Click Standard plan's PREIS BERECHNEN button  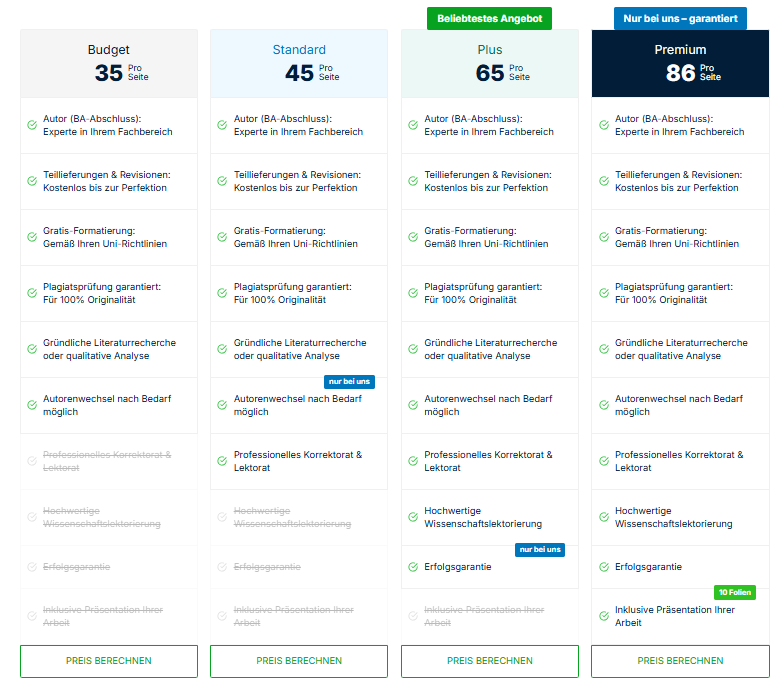[299, 661]
